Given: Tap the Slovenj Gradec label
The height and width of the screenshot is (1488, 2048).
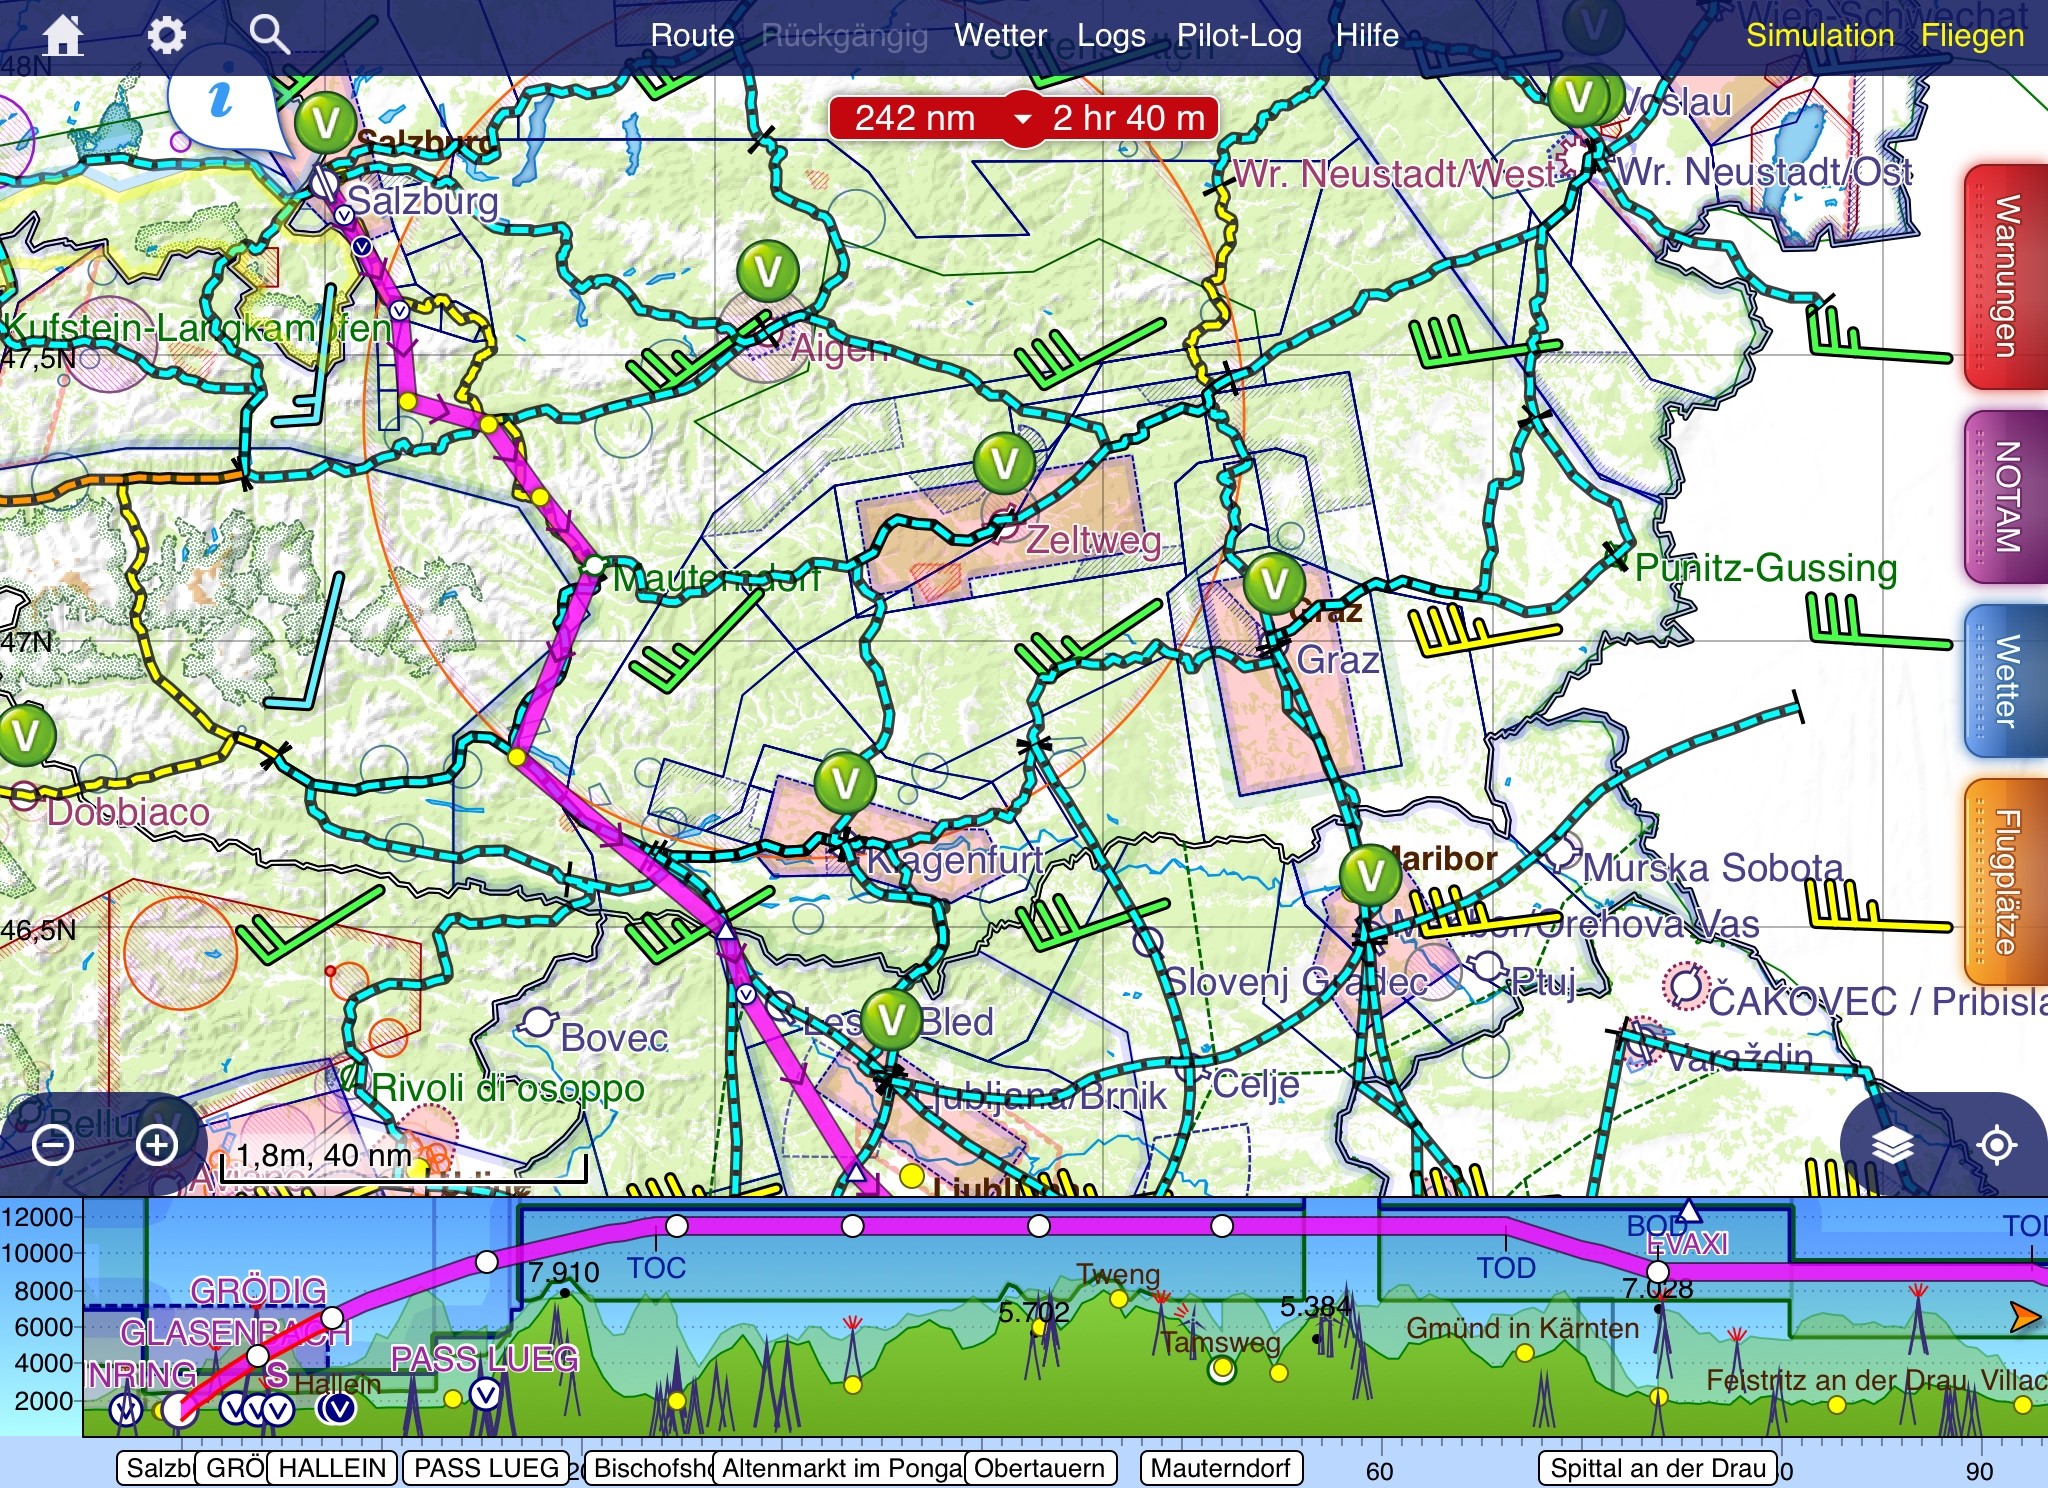Looking at the screenshot, I should (x=1296, y=982).
